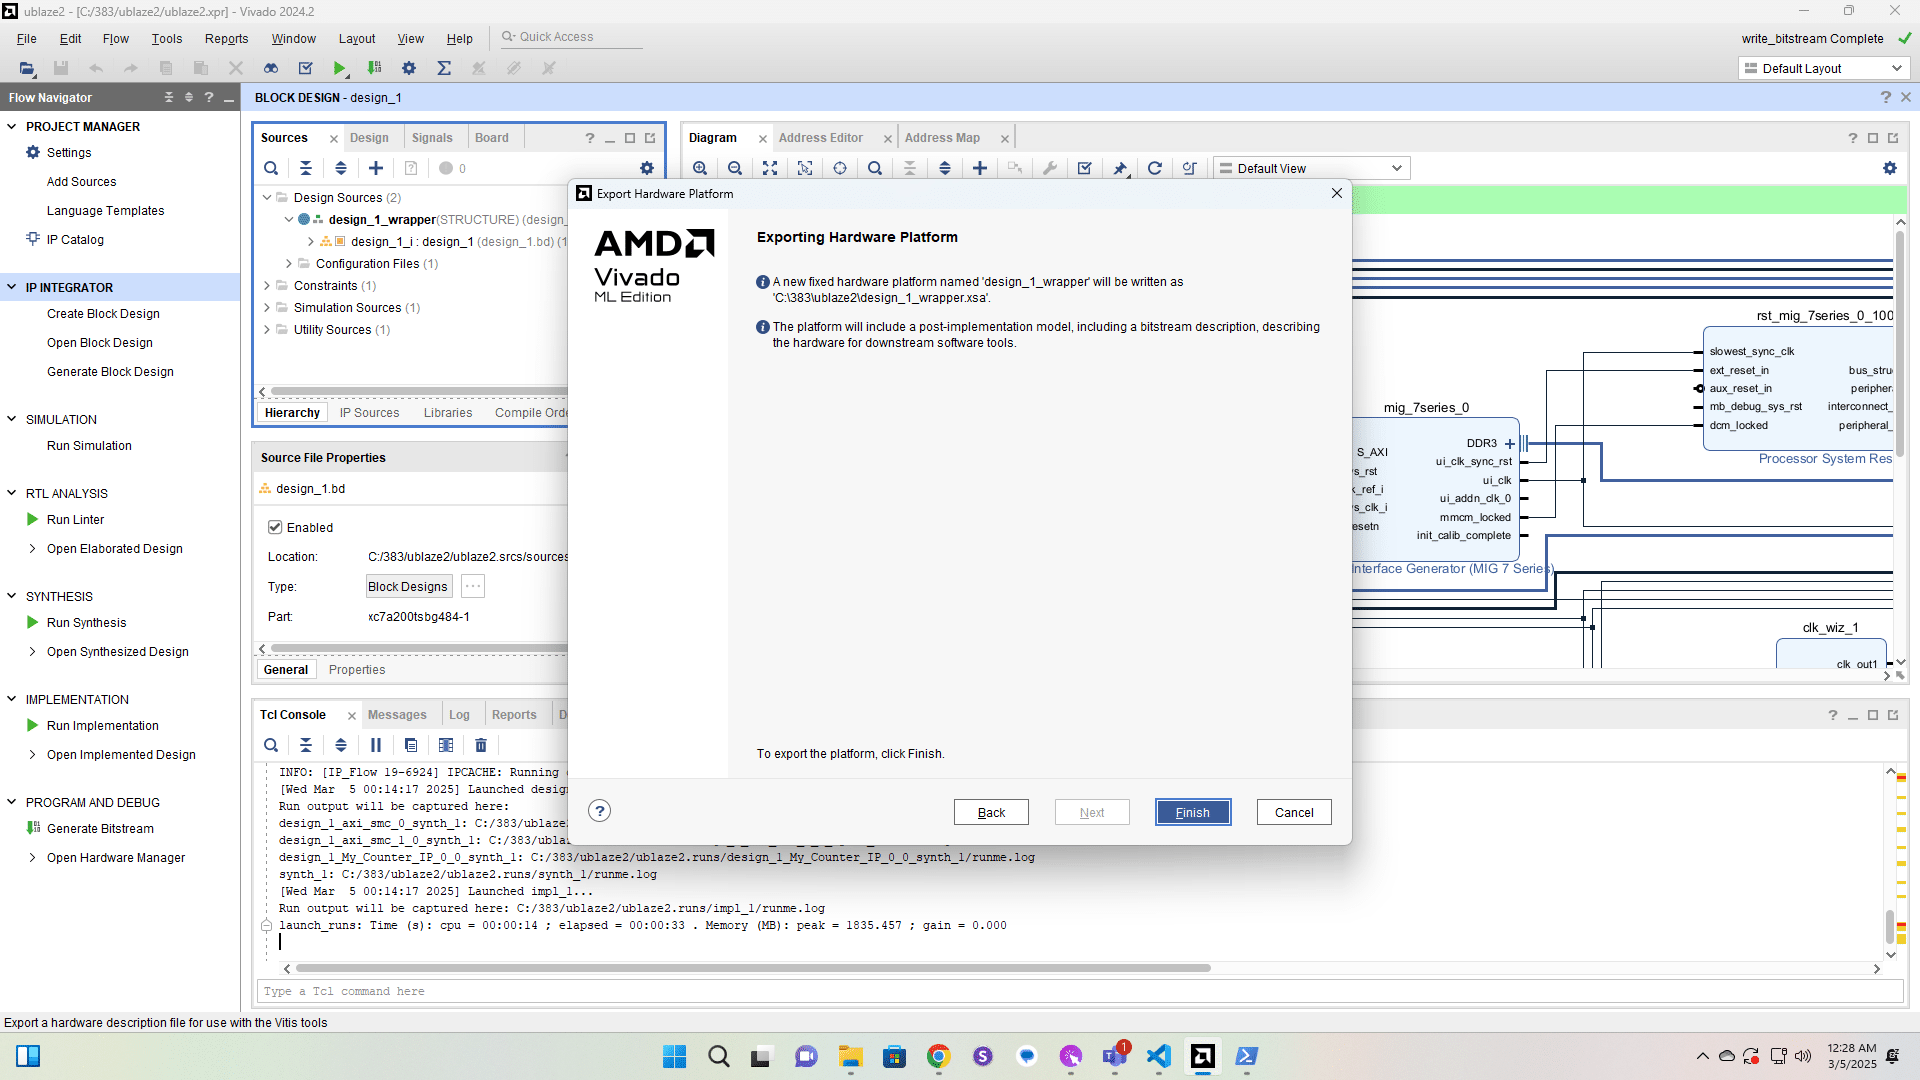The image size is (1920, 1080).
Task: Click the Finish button
Action: click(1192, 812)
